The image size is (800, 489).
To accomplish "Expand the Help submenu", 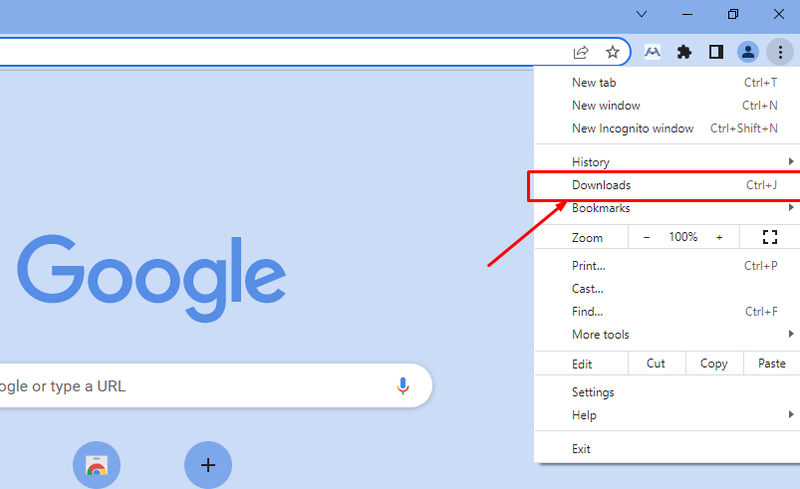I will pos(667,415).
